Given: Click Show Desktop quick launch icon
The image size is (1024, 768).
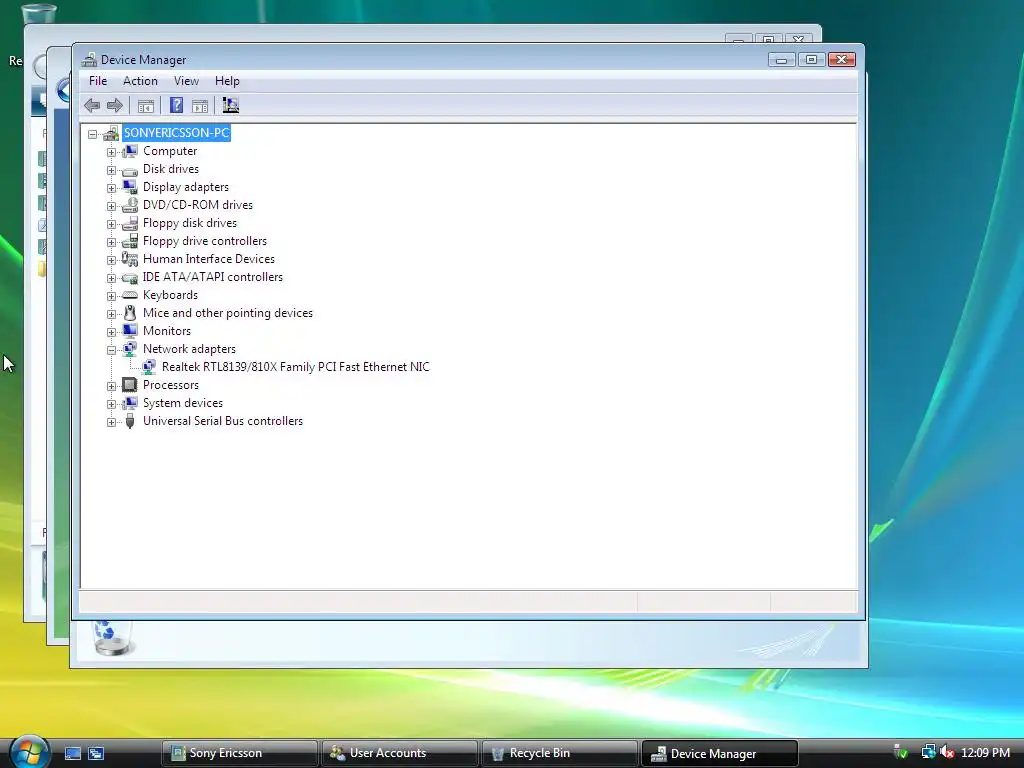Looking at the screenshot, I should coord(72,754).
